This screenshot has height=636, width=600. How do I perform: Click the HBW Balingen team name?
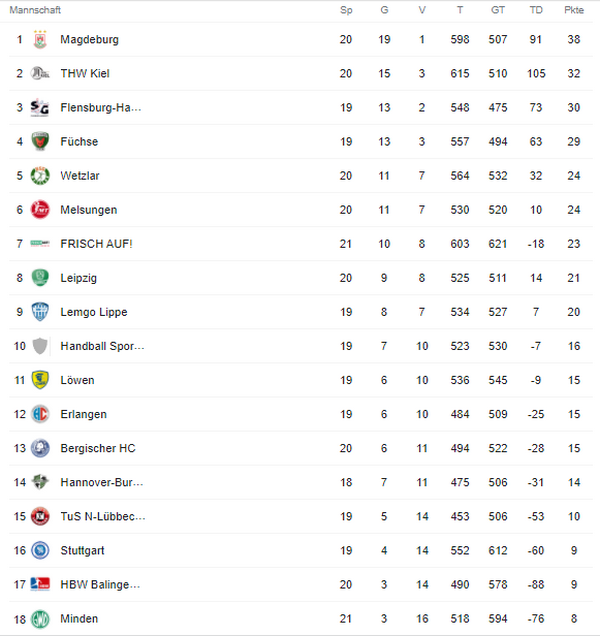pyautogui.click(x=100, y=584)
